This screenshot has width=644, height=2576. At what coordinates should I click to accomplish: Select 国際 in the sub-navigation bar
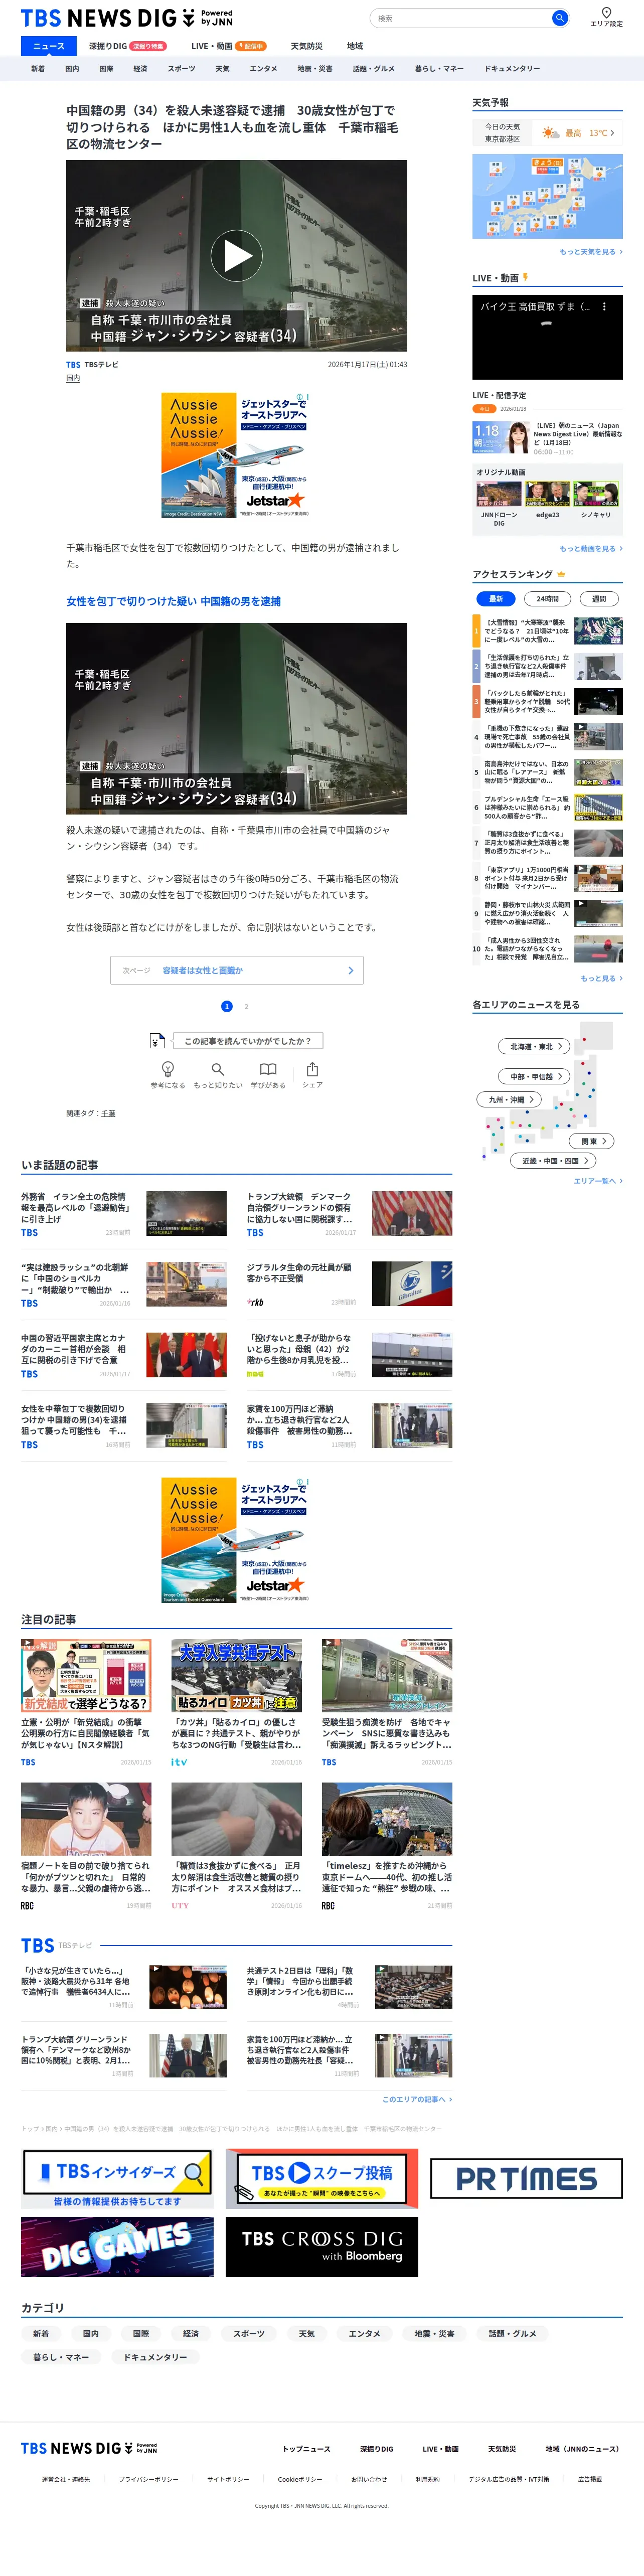106,69
